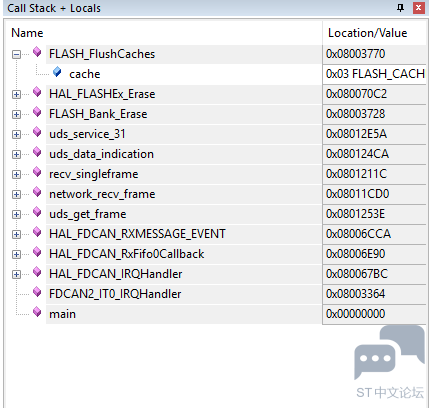Click address value 0x00000000 for main
Viewport: 433px width, 408px height.
coord(355,314)
